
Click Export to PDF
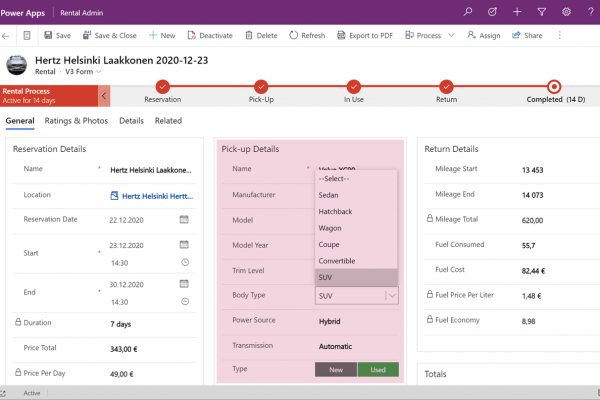[x=365, y=36]
